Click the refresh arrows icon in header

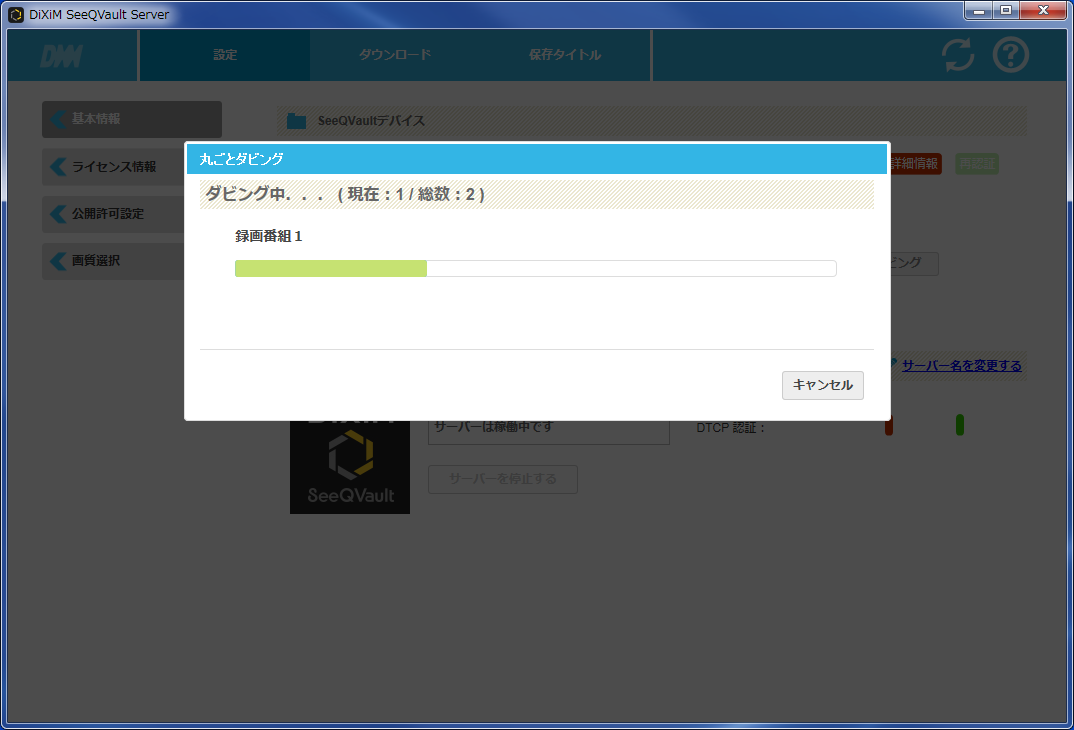tap(958, 55)
